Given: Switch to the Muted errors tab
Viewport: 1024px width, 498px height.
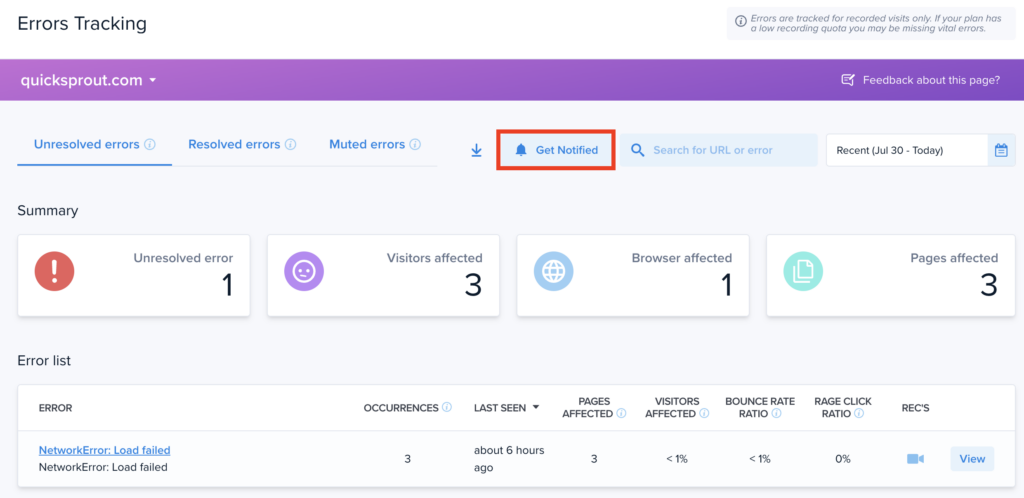Looking at the screenshot, I should point(374,144).
